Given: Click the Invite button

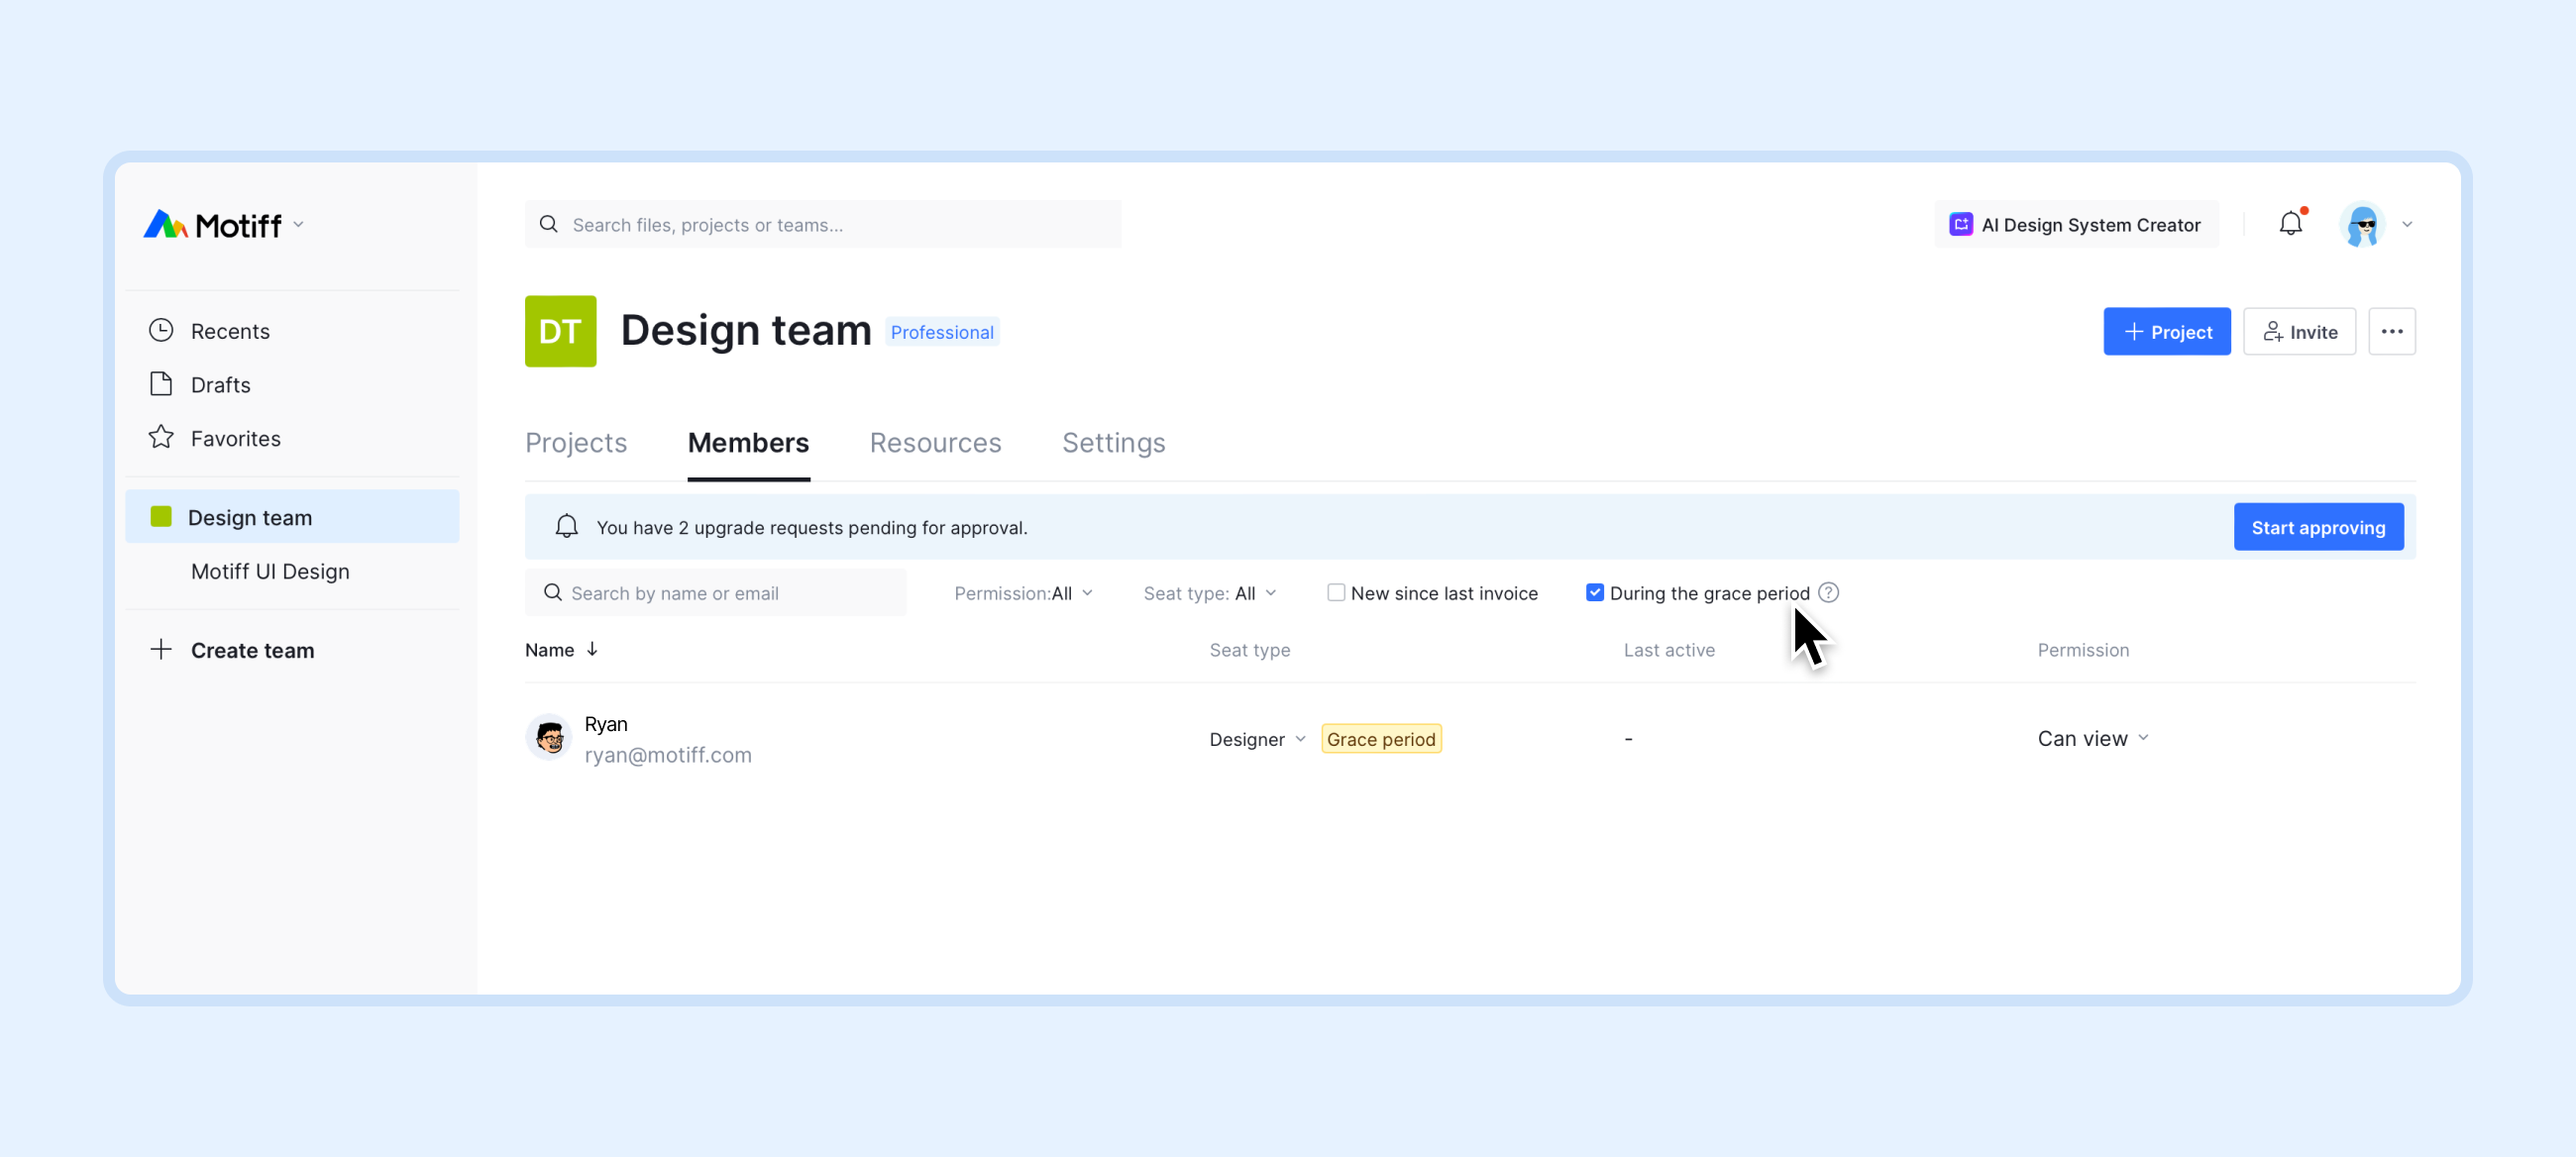Looking at the screenshot, I should click(2300, 331).
